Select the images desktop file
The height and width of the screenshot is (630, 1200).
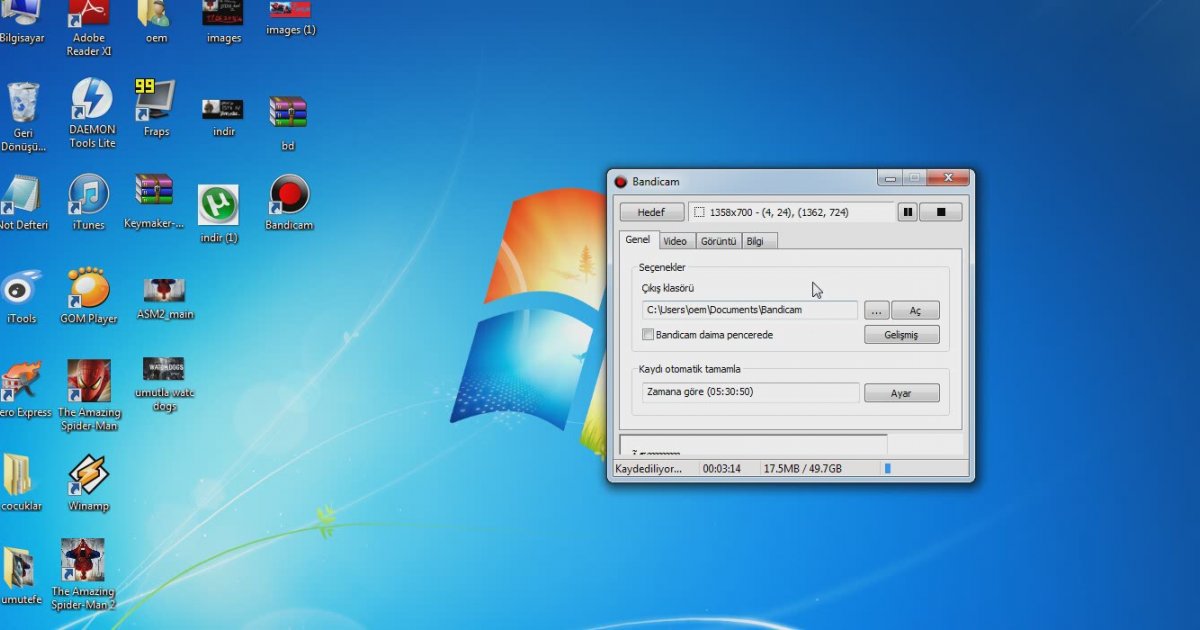point(223,24)
